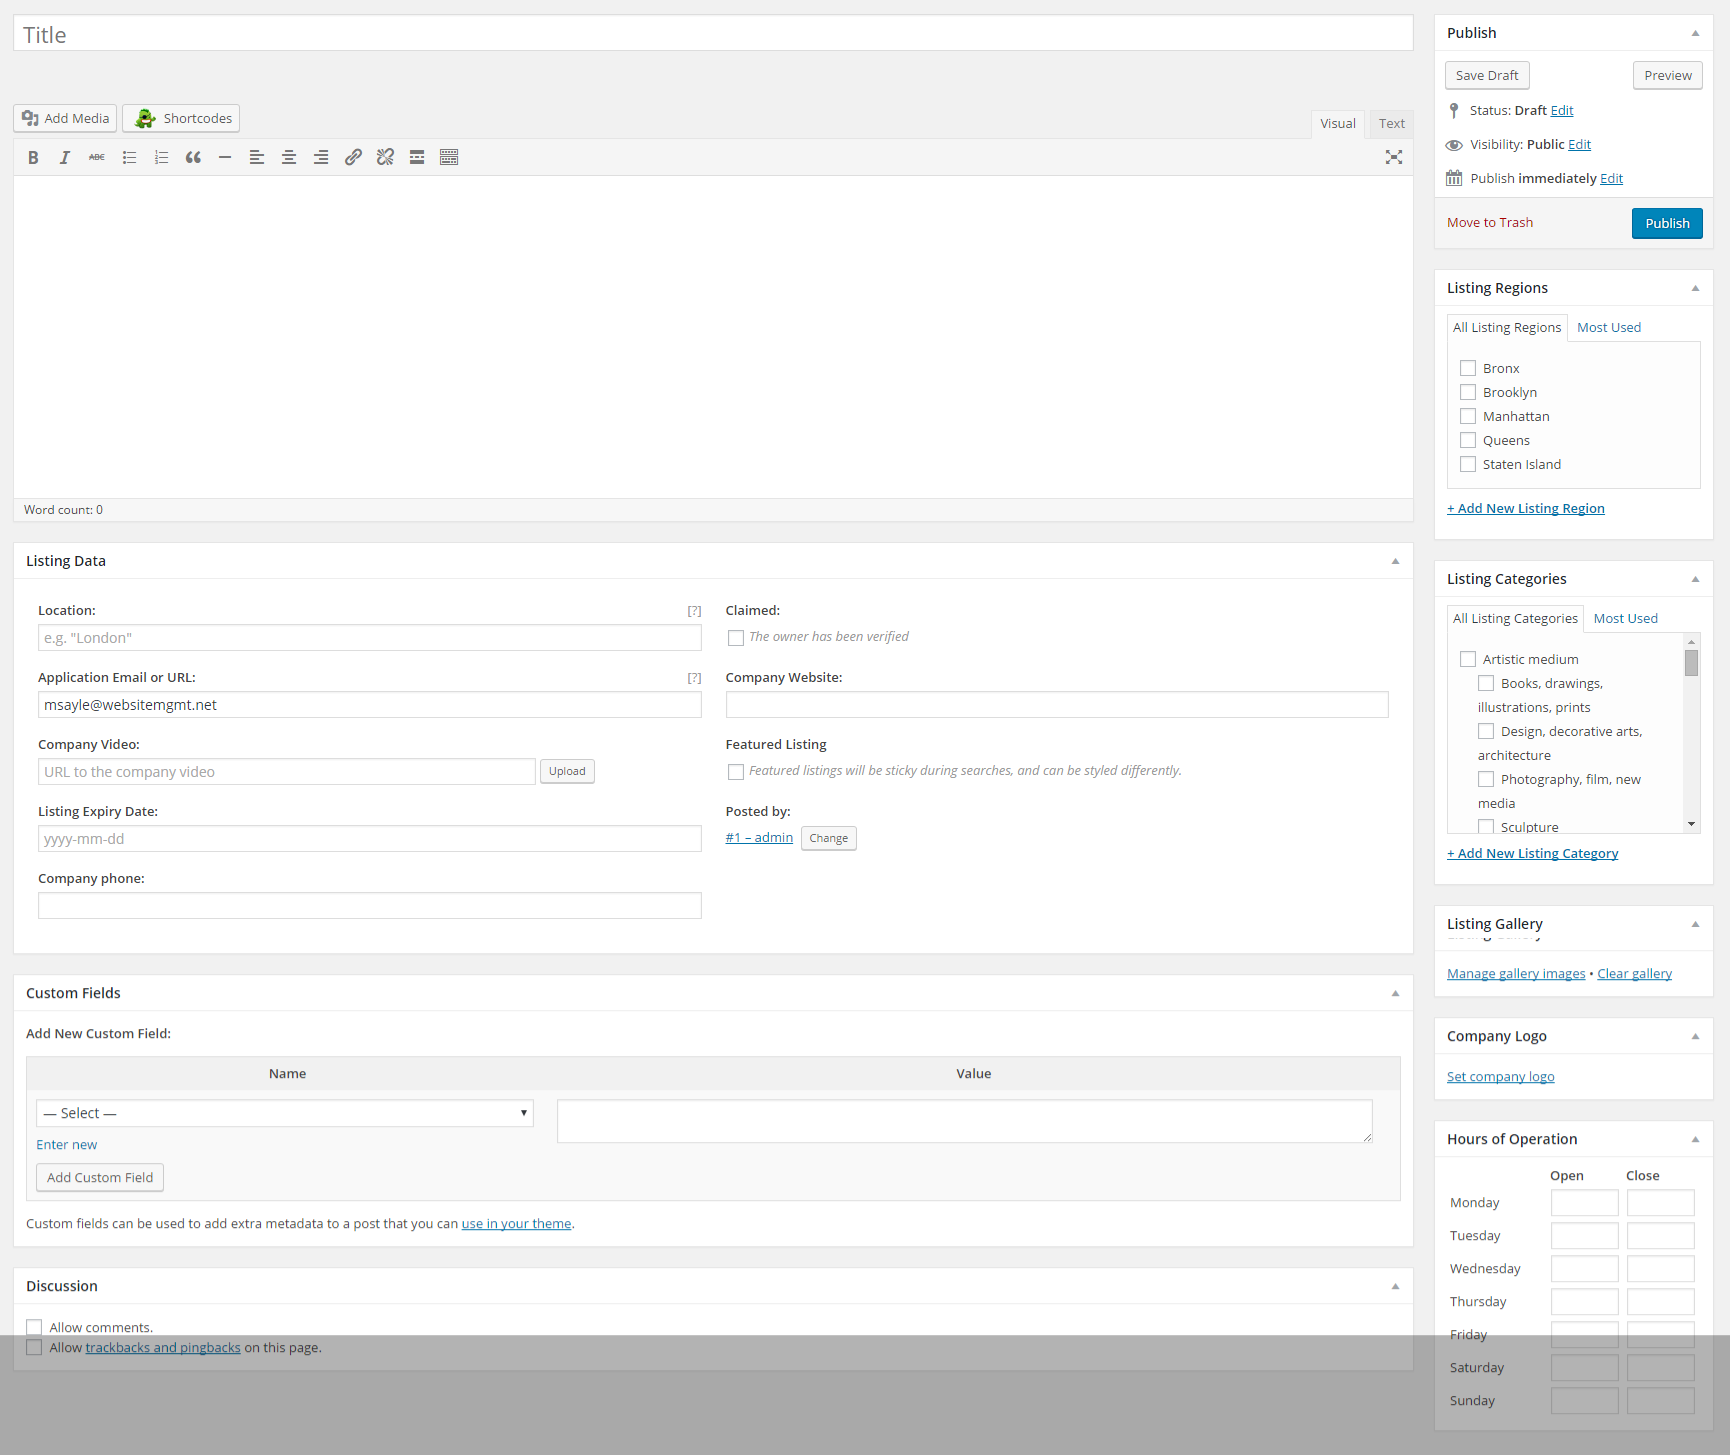Enable the Featured Listing checkbox
This screenshot has height=1455, width=1730.
pos(736,772)
